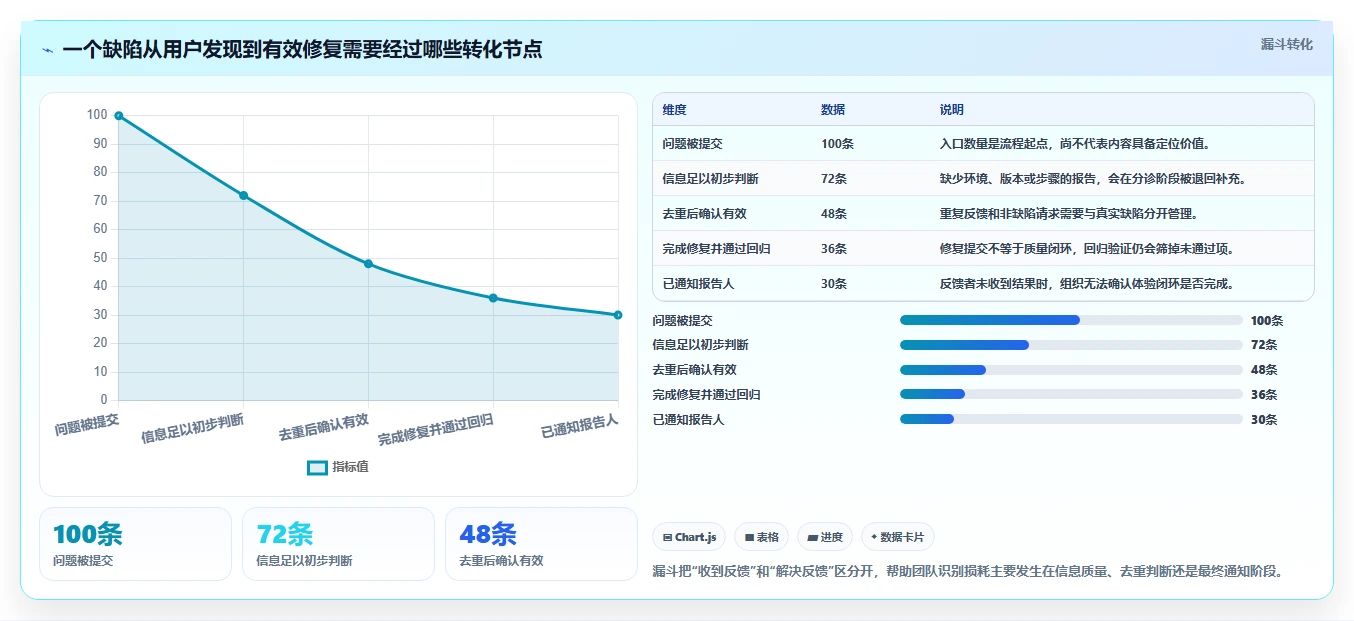
Task: Click the 表格 chip
Action: pos(761,537)
